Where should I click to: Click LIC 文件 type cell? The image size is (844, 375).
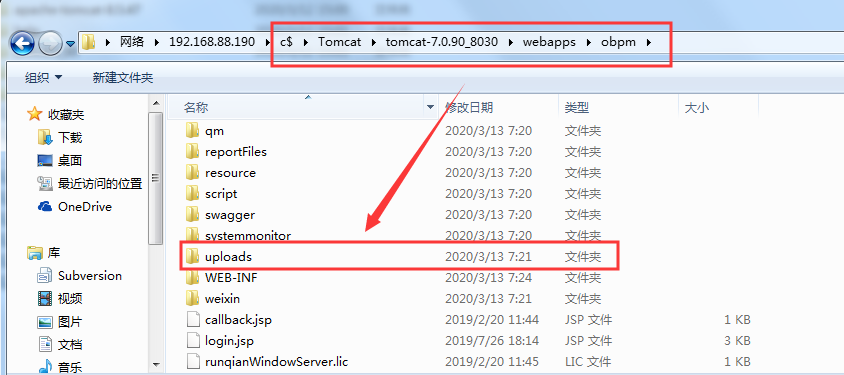(x=588, y=362)
